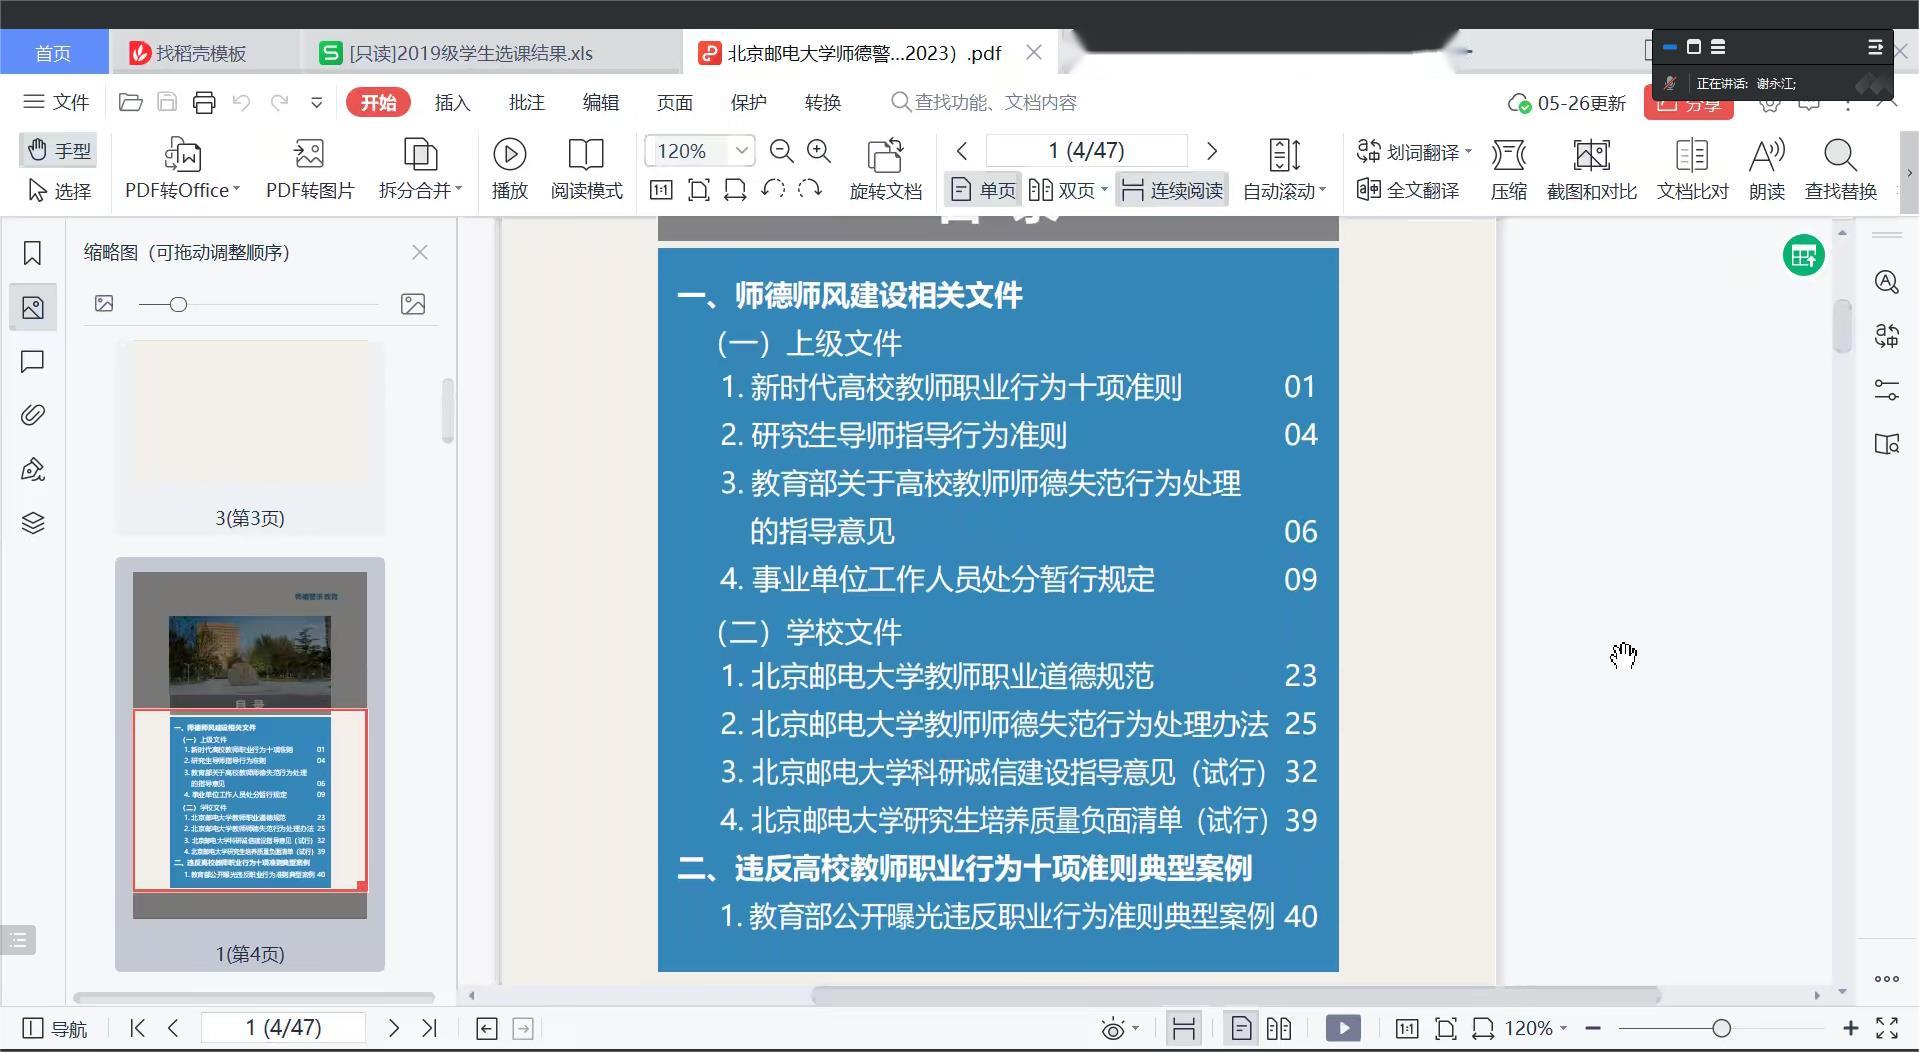This screenshot has width=1919, height=1052.
Task: Open the 批注 ribbon tab
Action: (526, 102)
